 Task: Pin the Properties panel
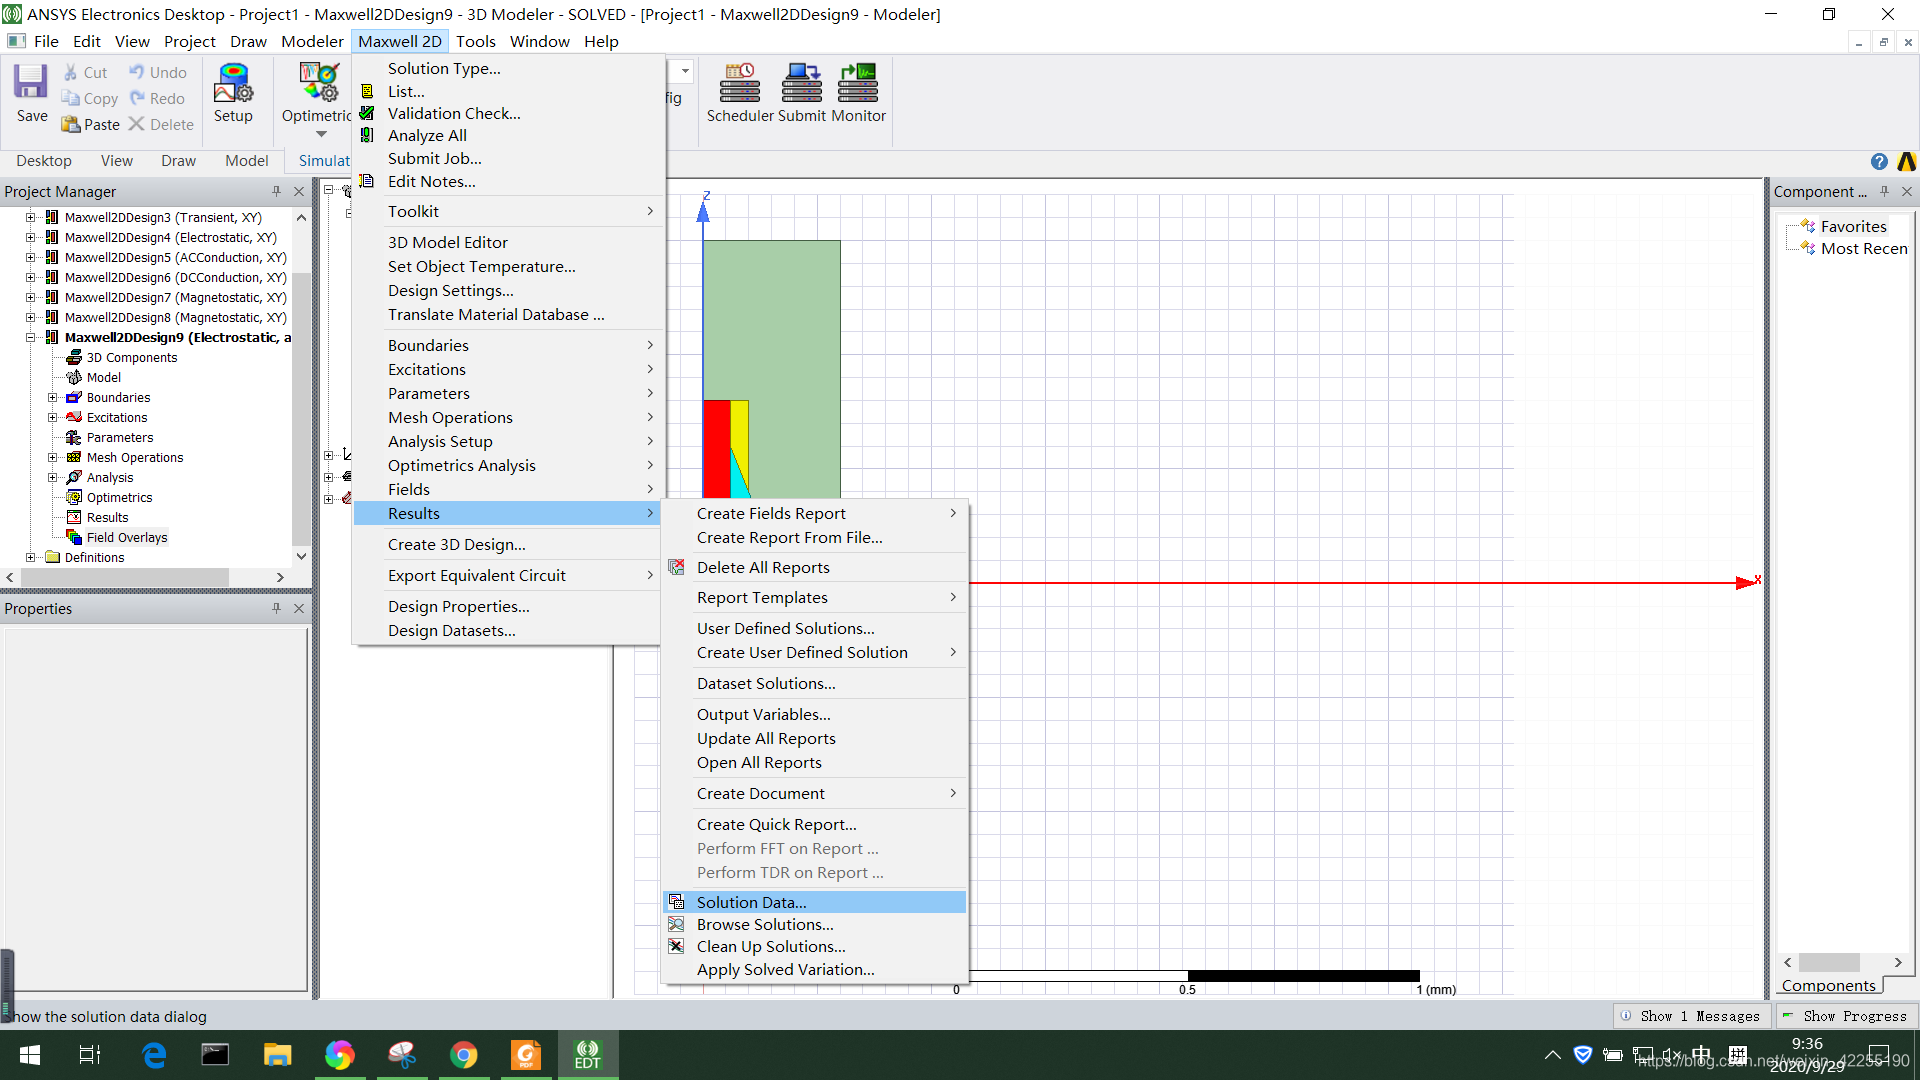[x=277, y=608]
